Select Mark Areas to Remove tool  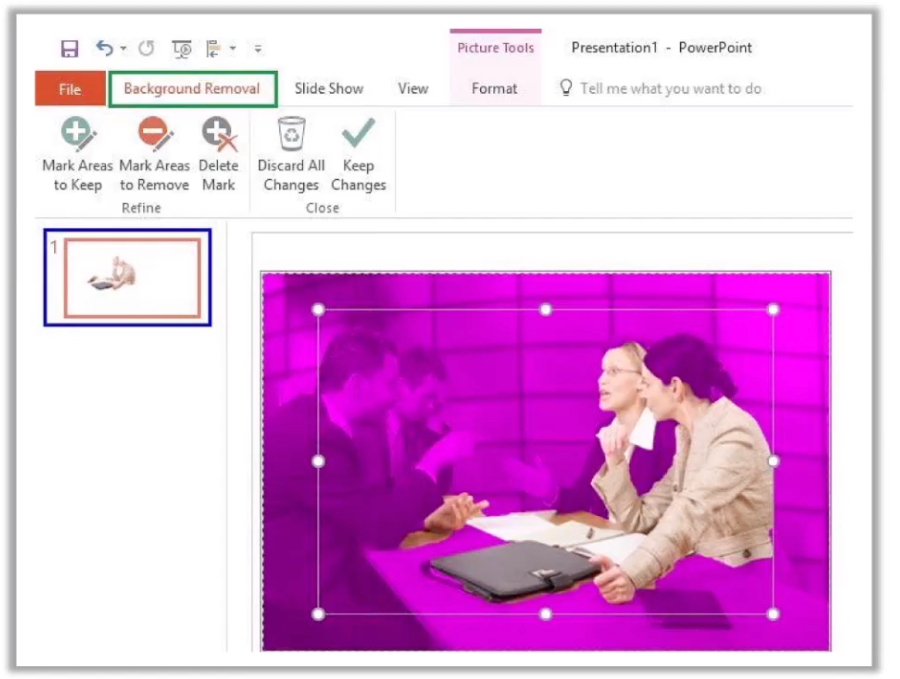154,154
